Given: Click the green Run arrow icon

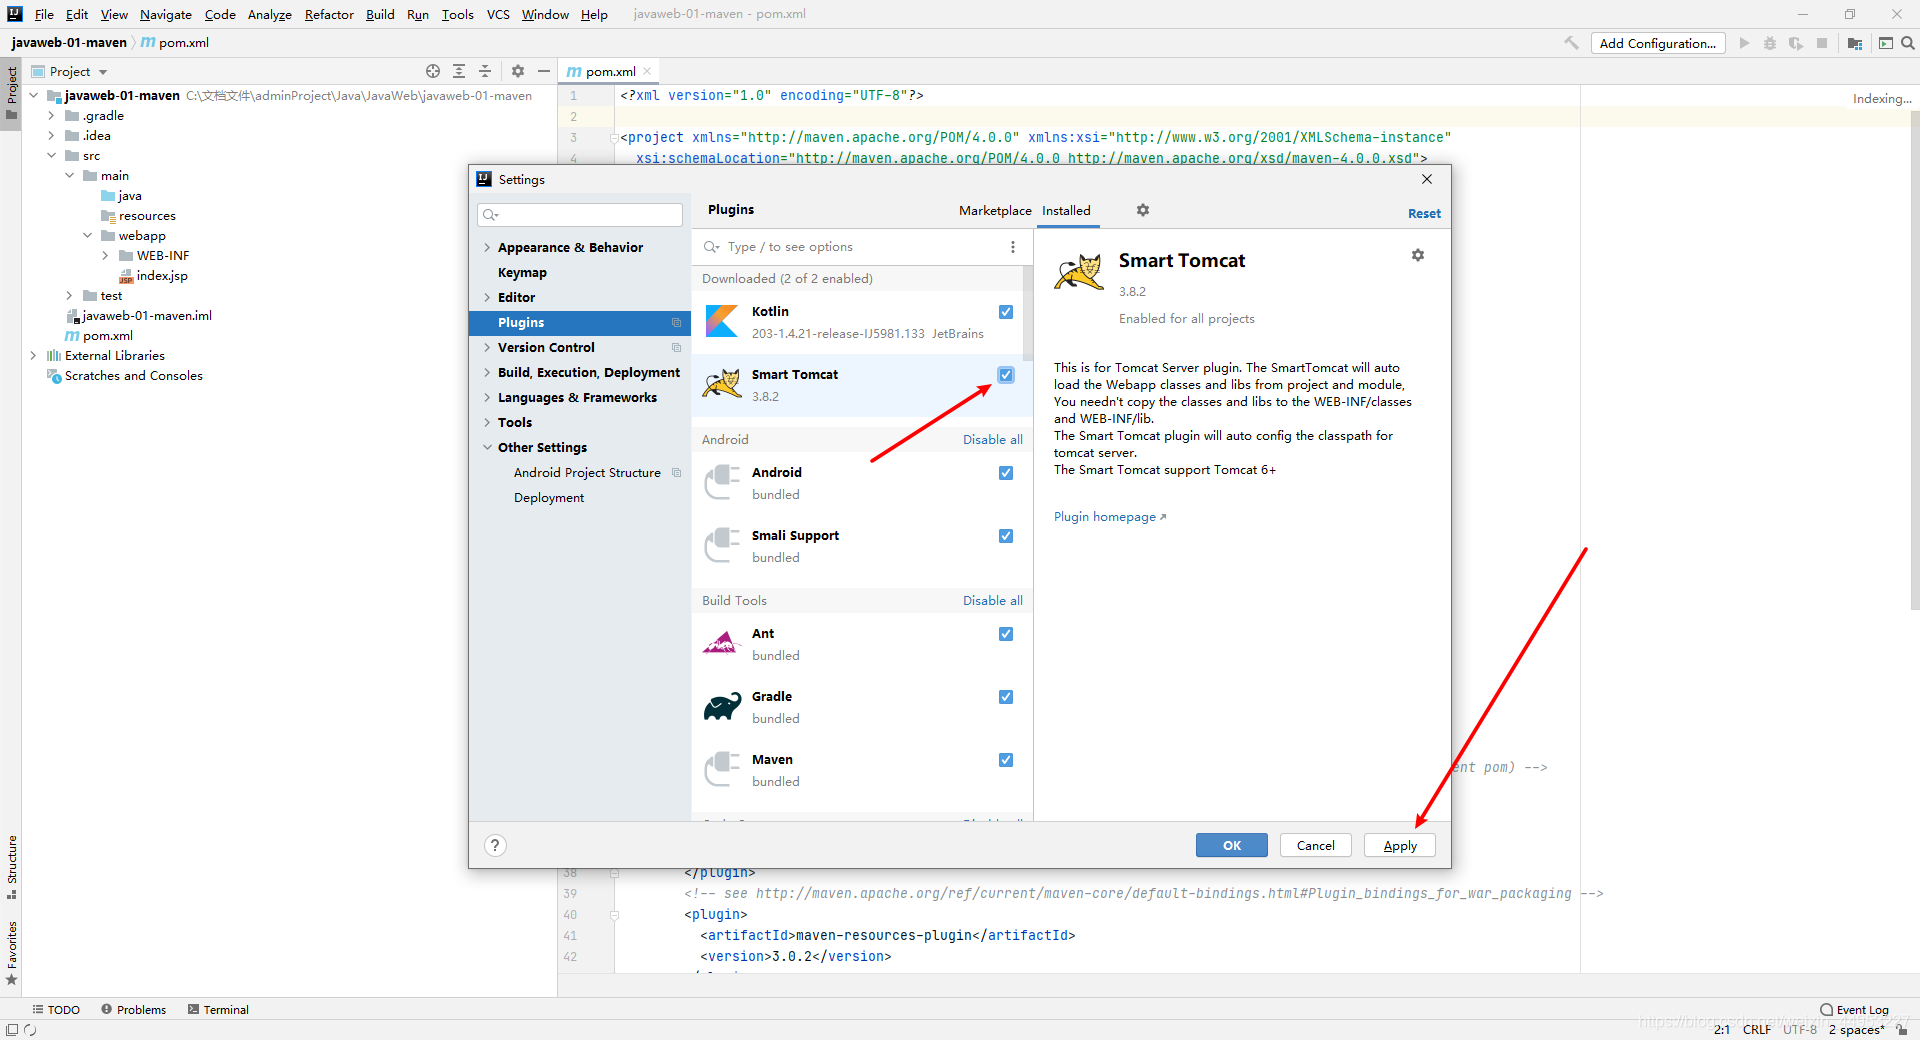Looking at the screenshot, I should pyautogui.click(x=1744, y=43).
